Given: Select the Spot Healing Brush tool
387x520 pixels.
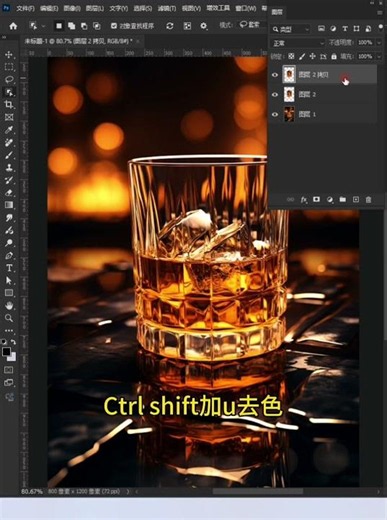Looking at the screenshot, I should tap(9, 142).
